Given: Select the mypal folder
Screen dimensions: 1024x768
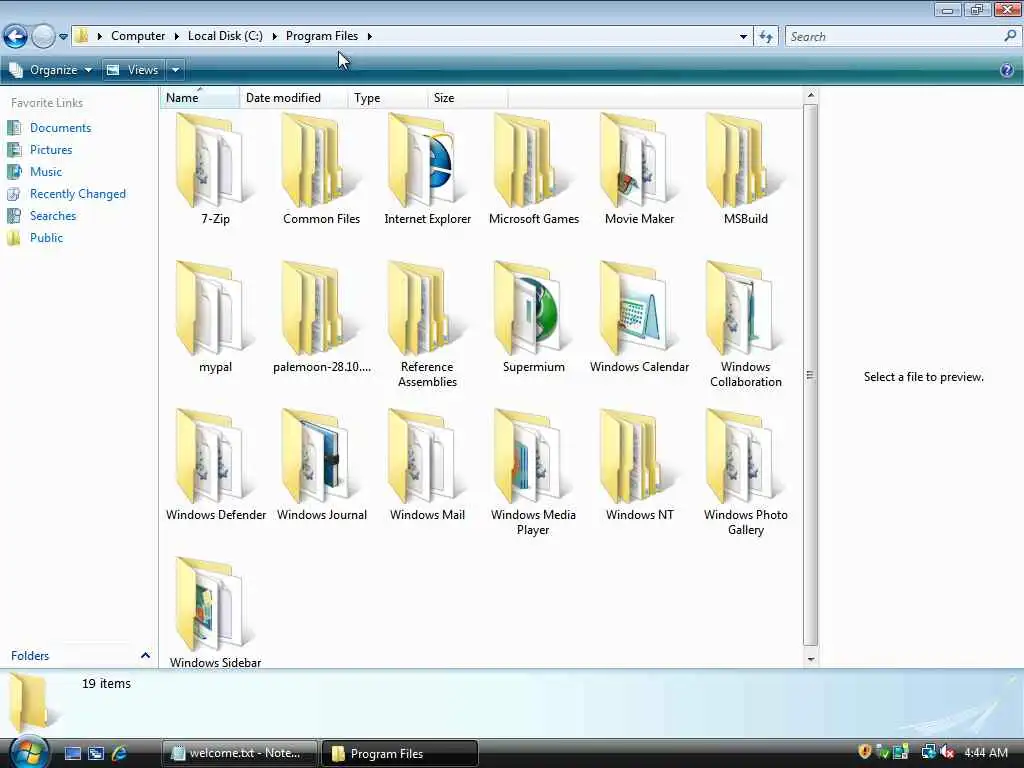Looking at the screenshot, I should [215, 317].
